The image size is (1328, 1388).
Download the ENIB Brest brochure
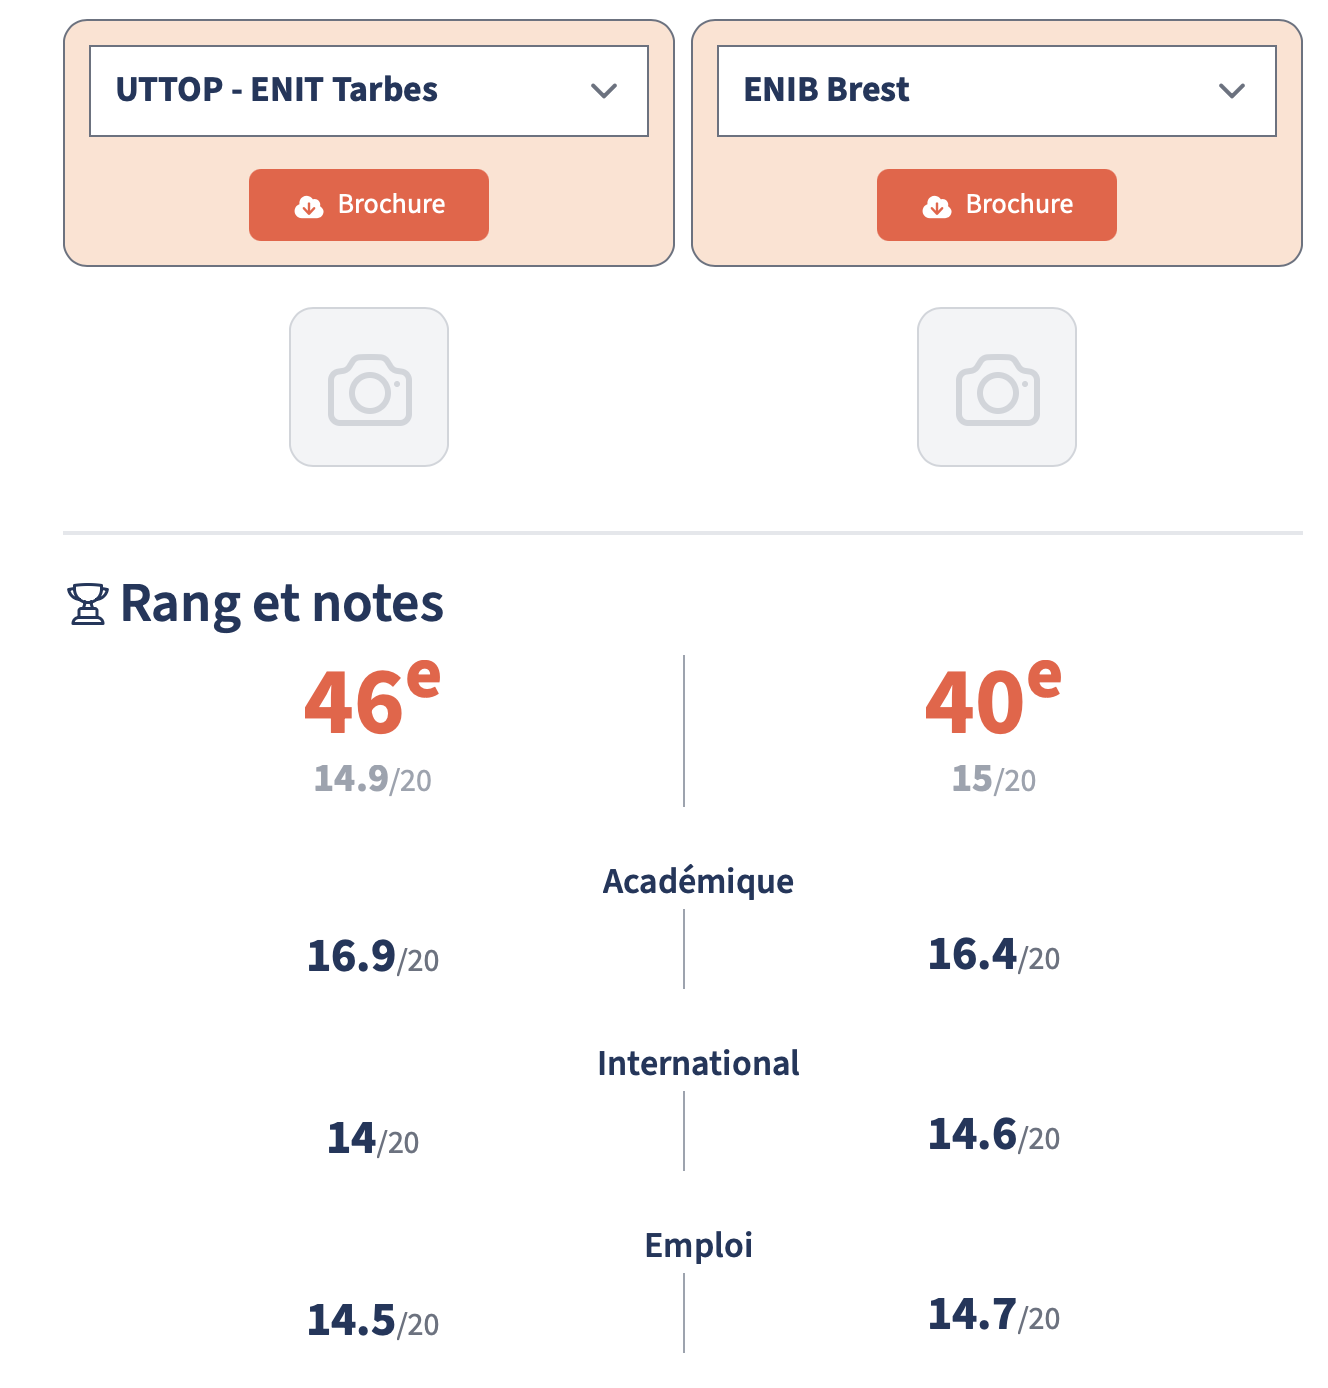pyautogui.click(x=997, y=205)
